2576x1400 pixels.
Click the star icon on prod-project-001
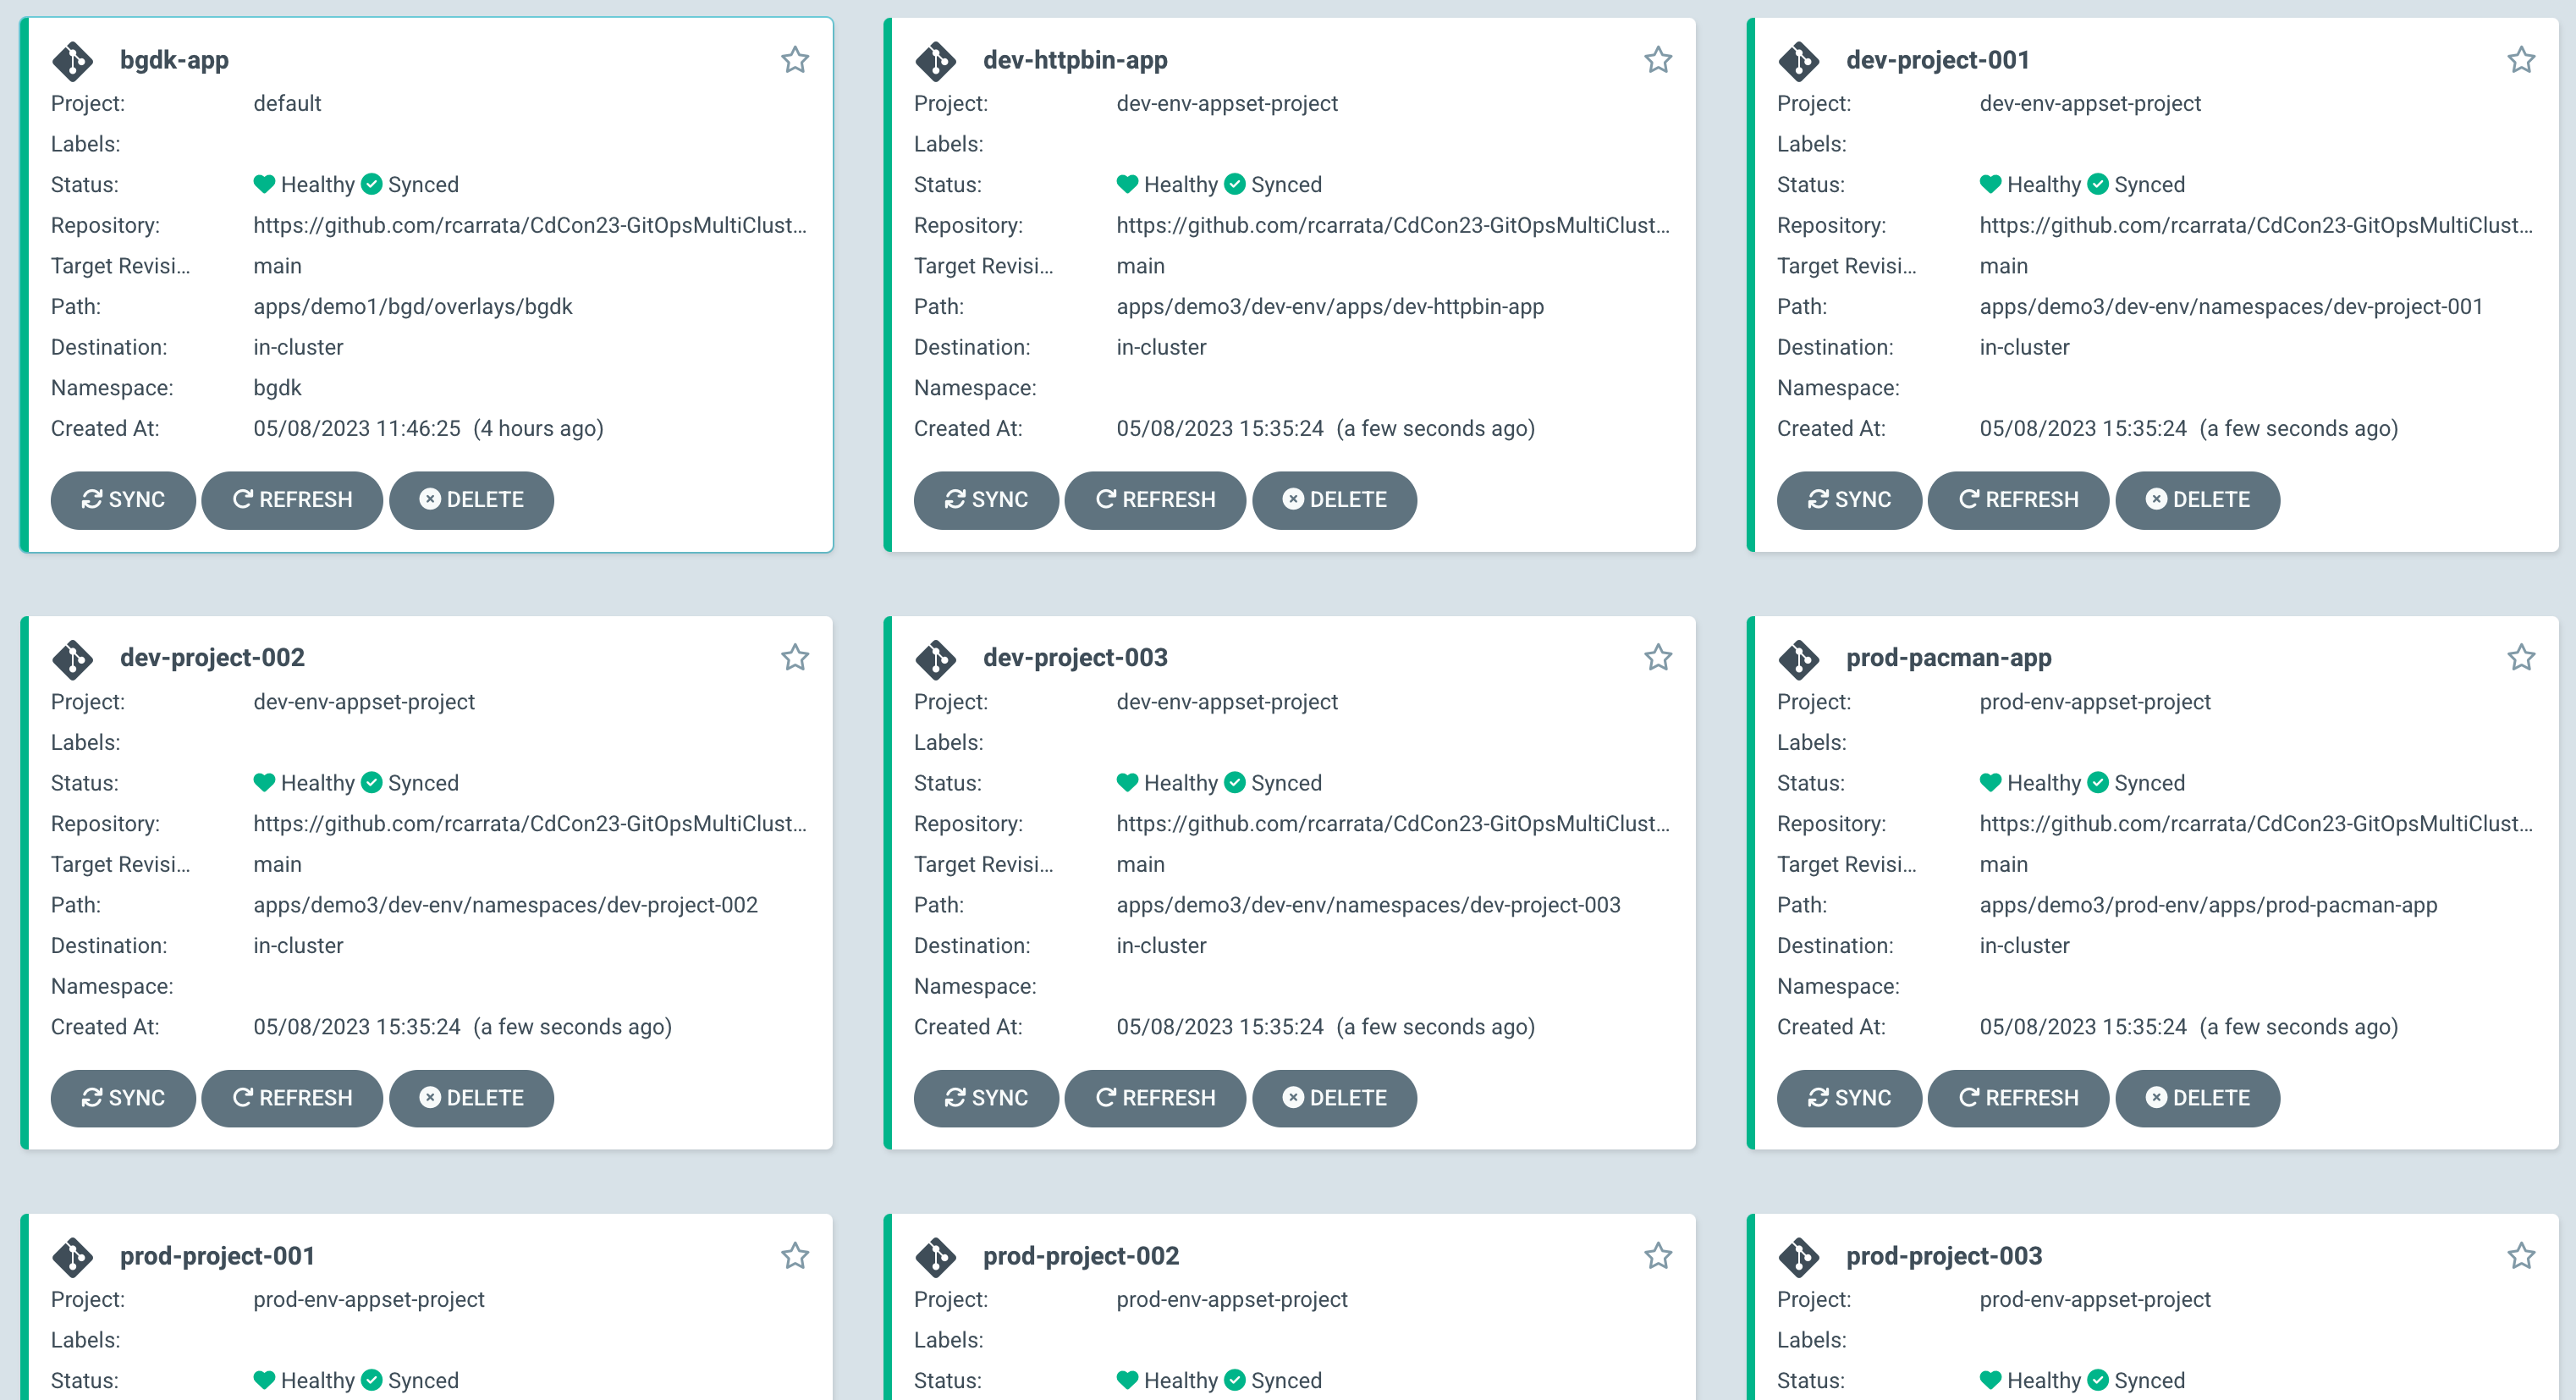(x=794, y=1255)
